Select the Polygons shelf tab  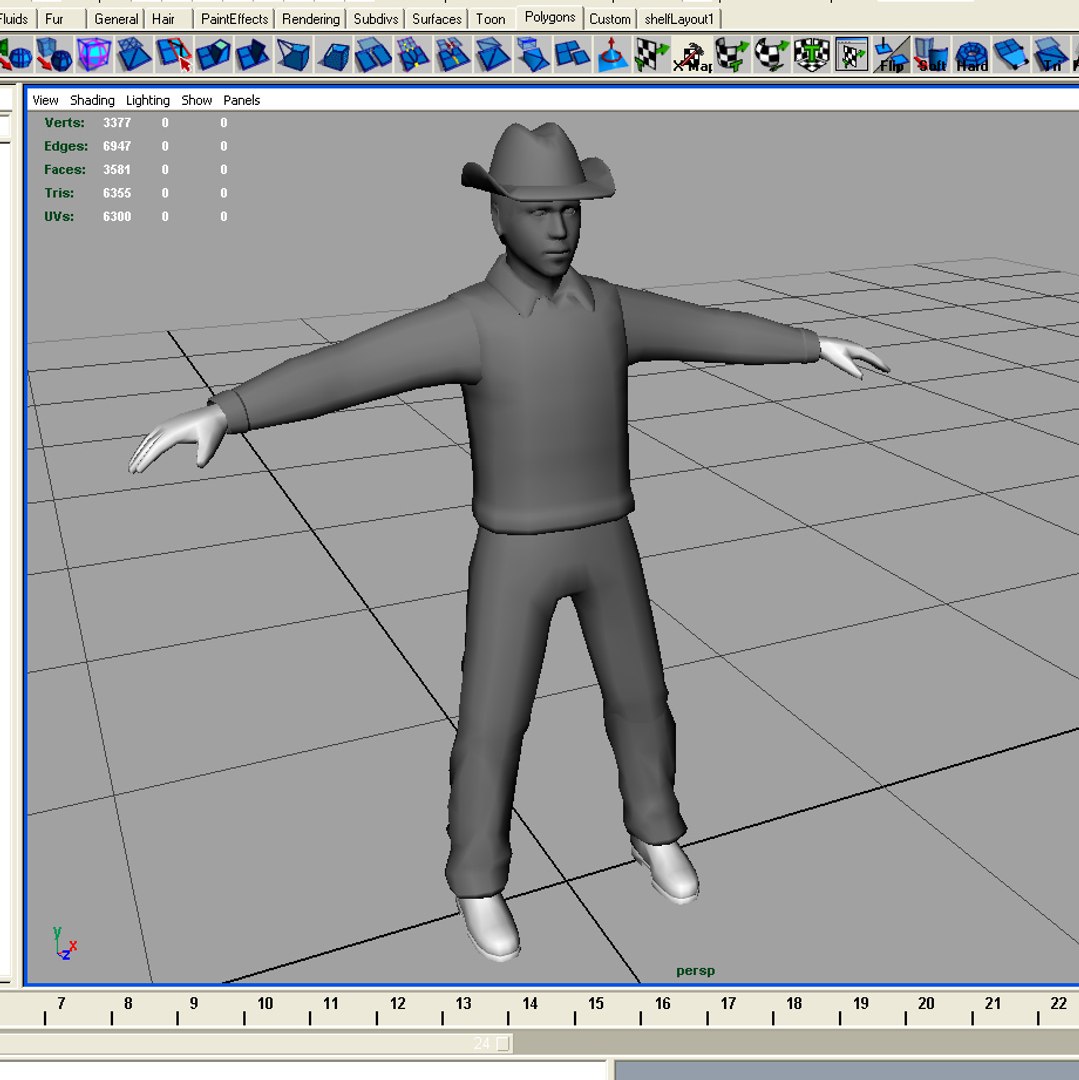point(549,17)
